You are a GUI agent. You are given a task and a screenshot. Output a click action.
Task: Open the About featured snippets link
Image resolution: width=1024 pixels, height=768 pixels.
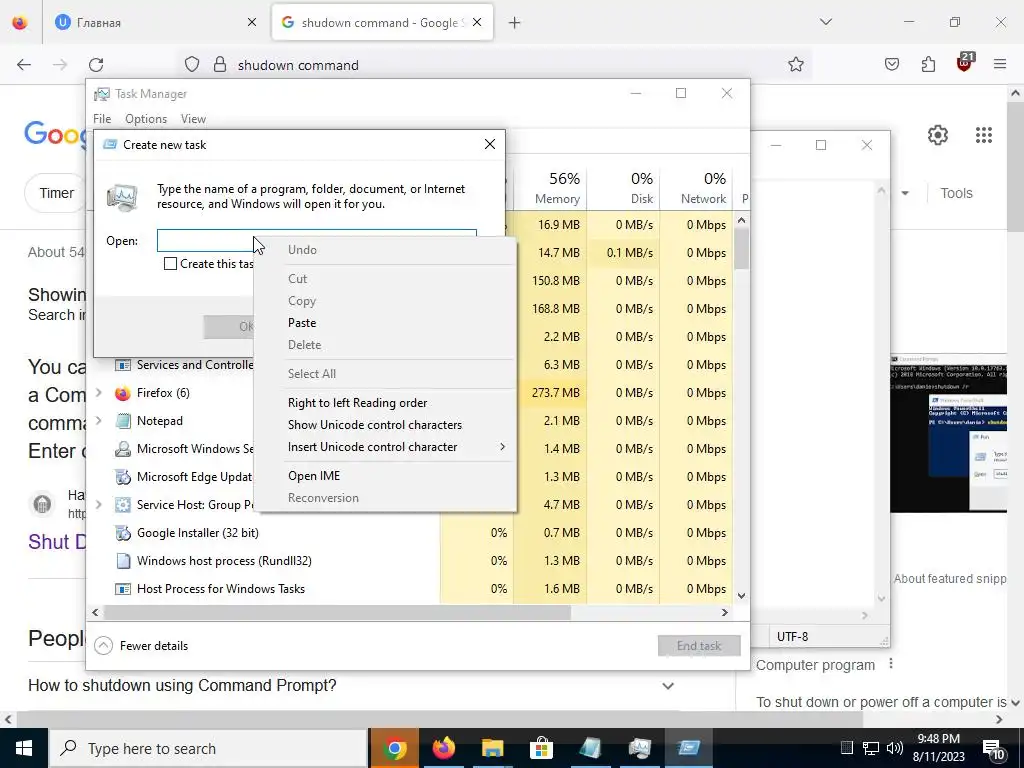pyautogui.click(x=950, y=579)
